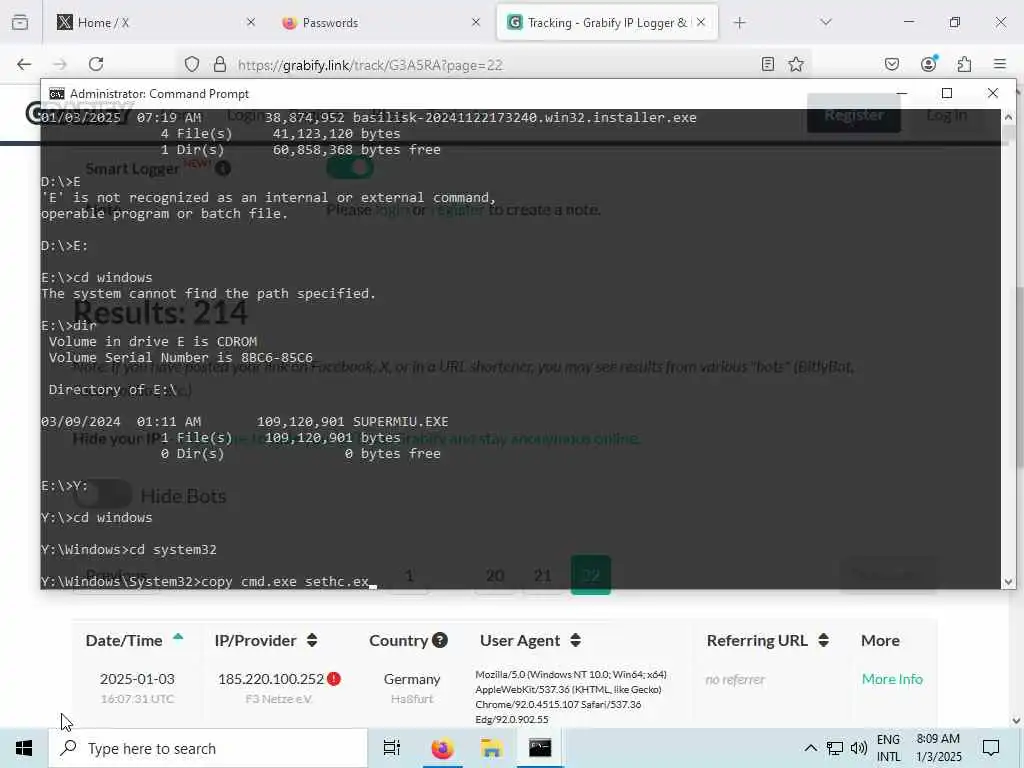
Task: Open a new browser tab
Action: [739, 23]
